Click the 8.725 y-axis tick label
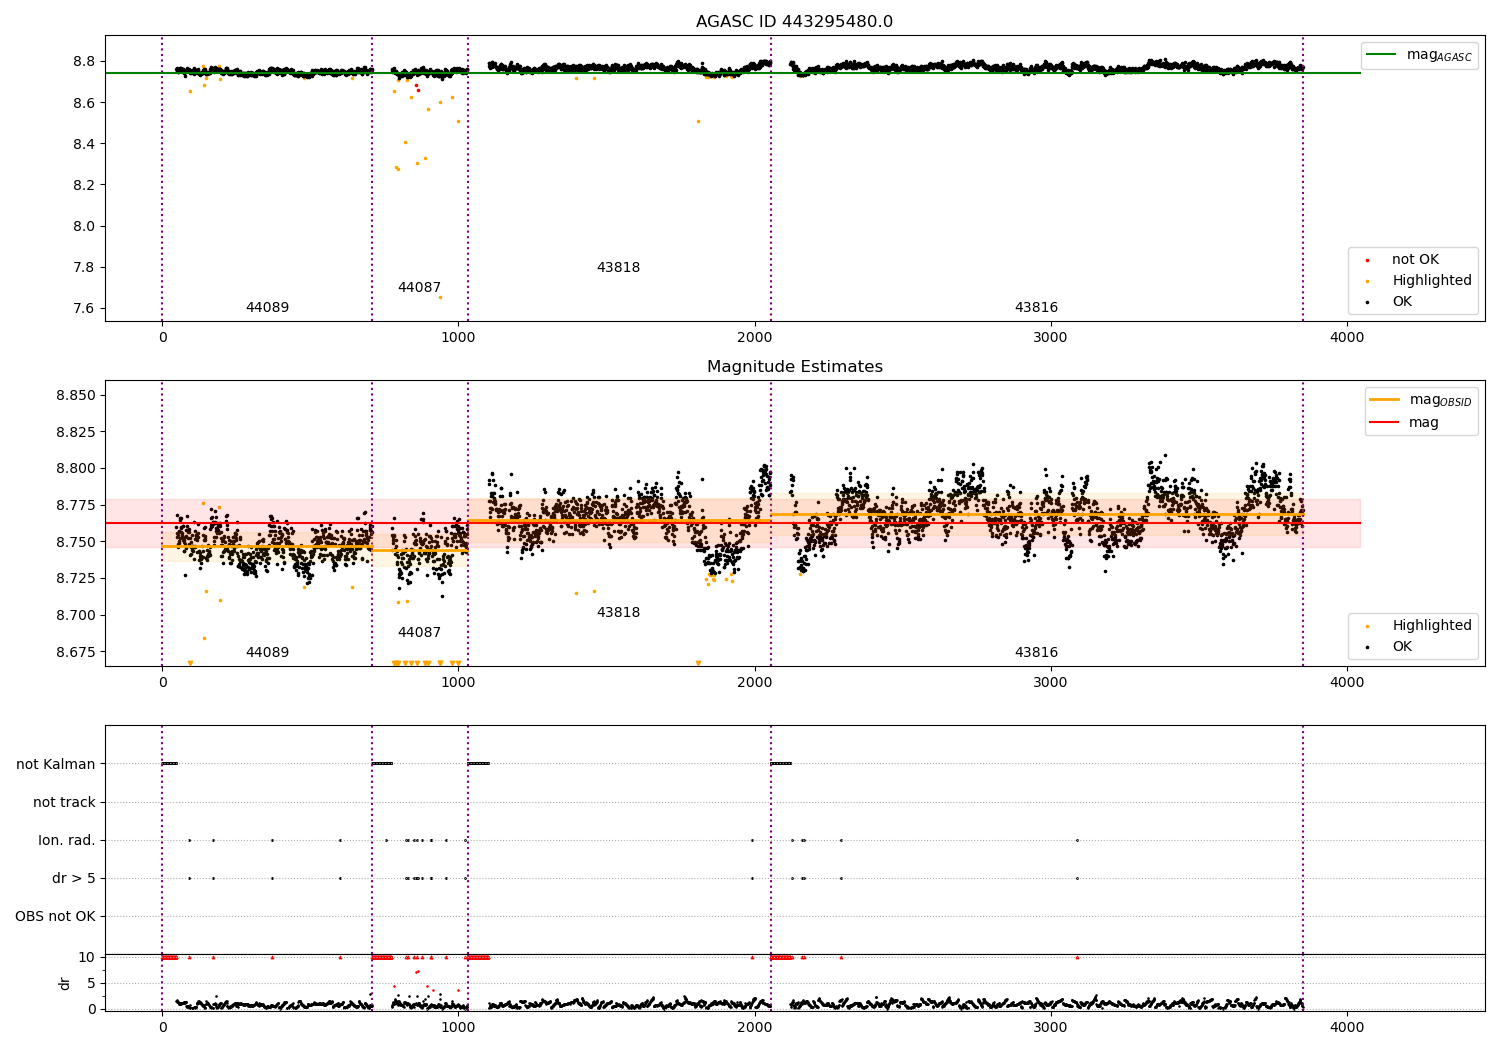The height and width of the screenshot is (1050, 1500). (x=76, y=579)
